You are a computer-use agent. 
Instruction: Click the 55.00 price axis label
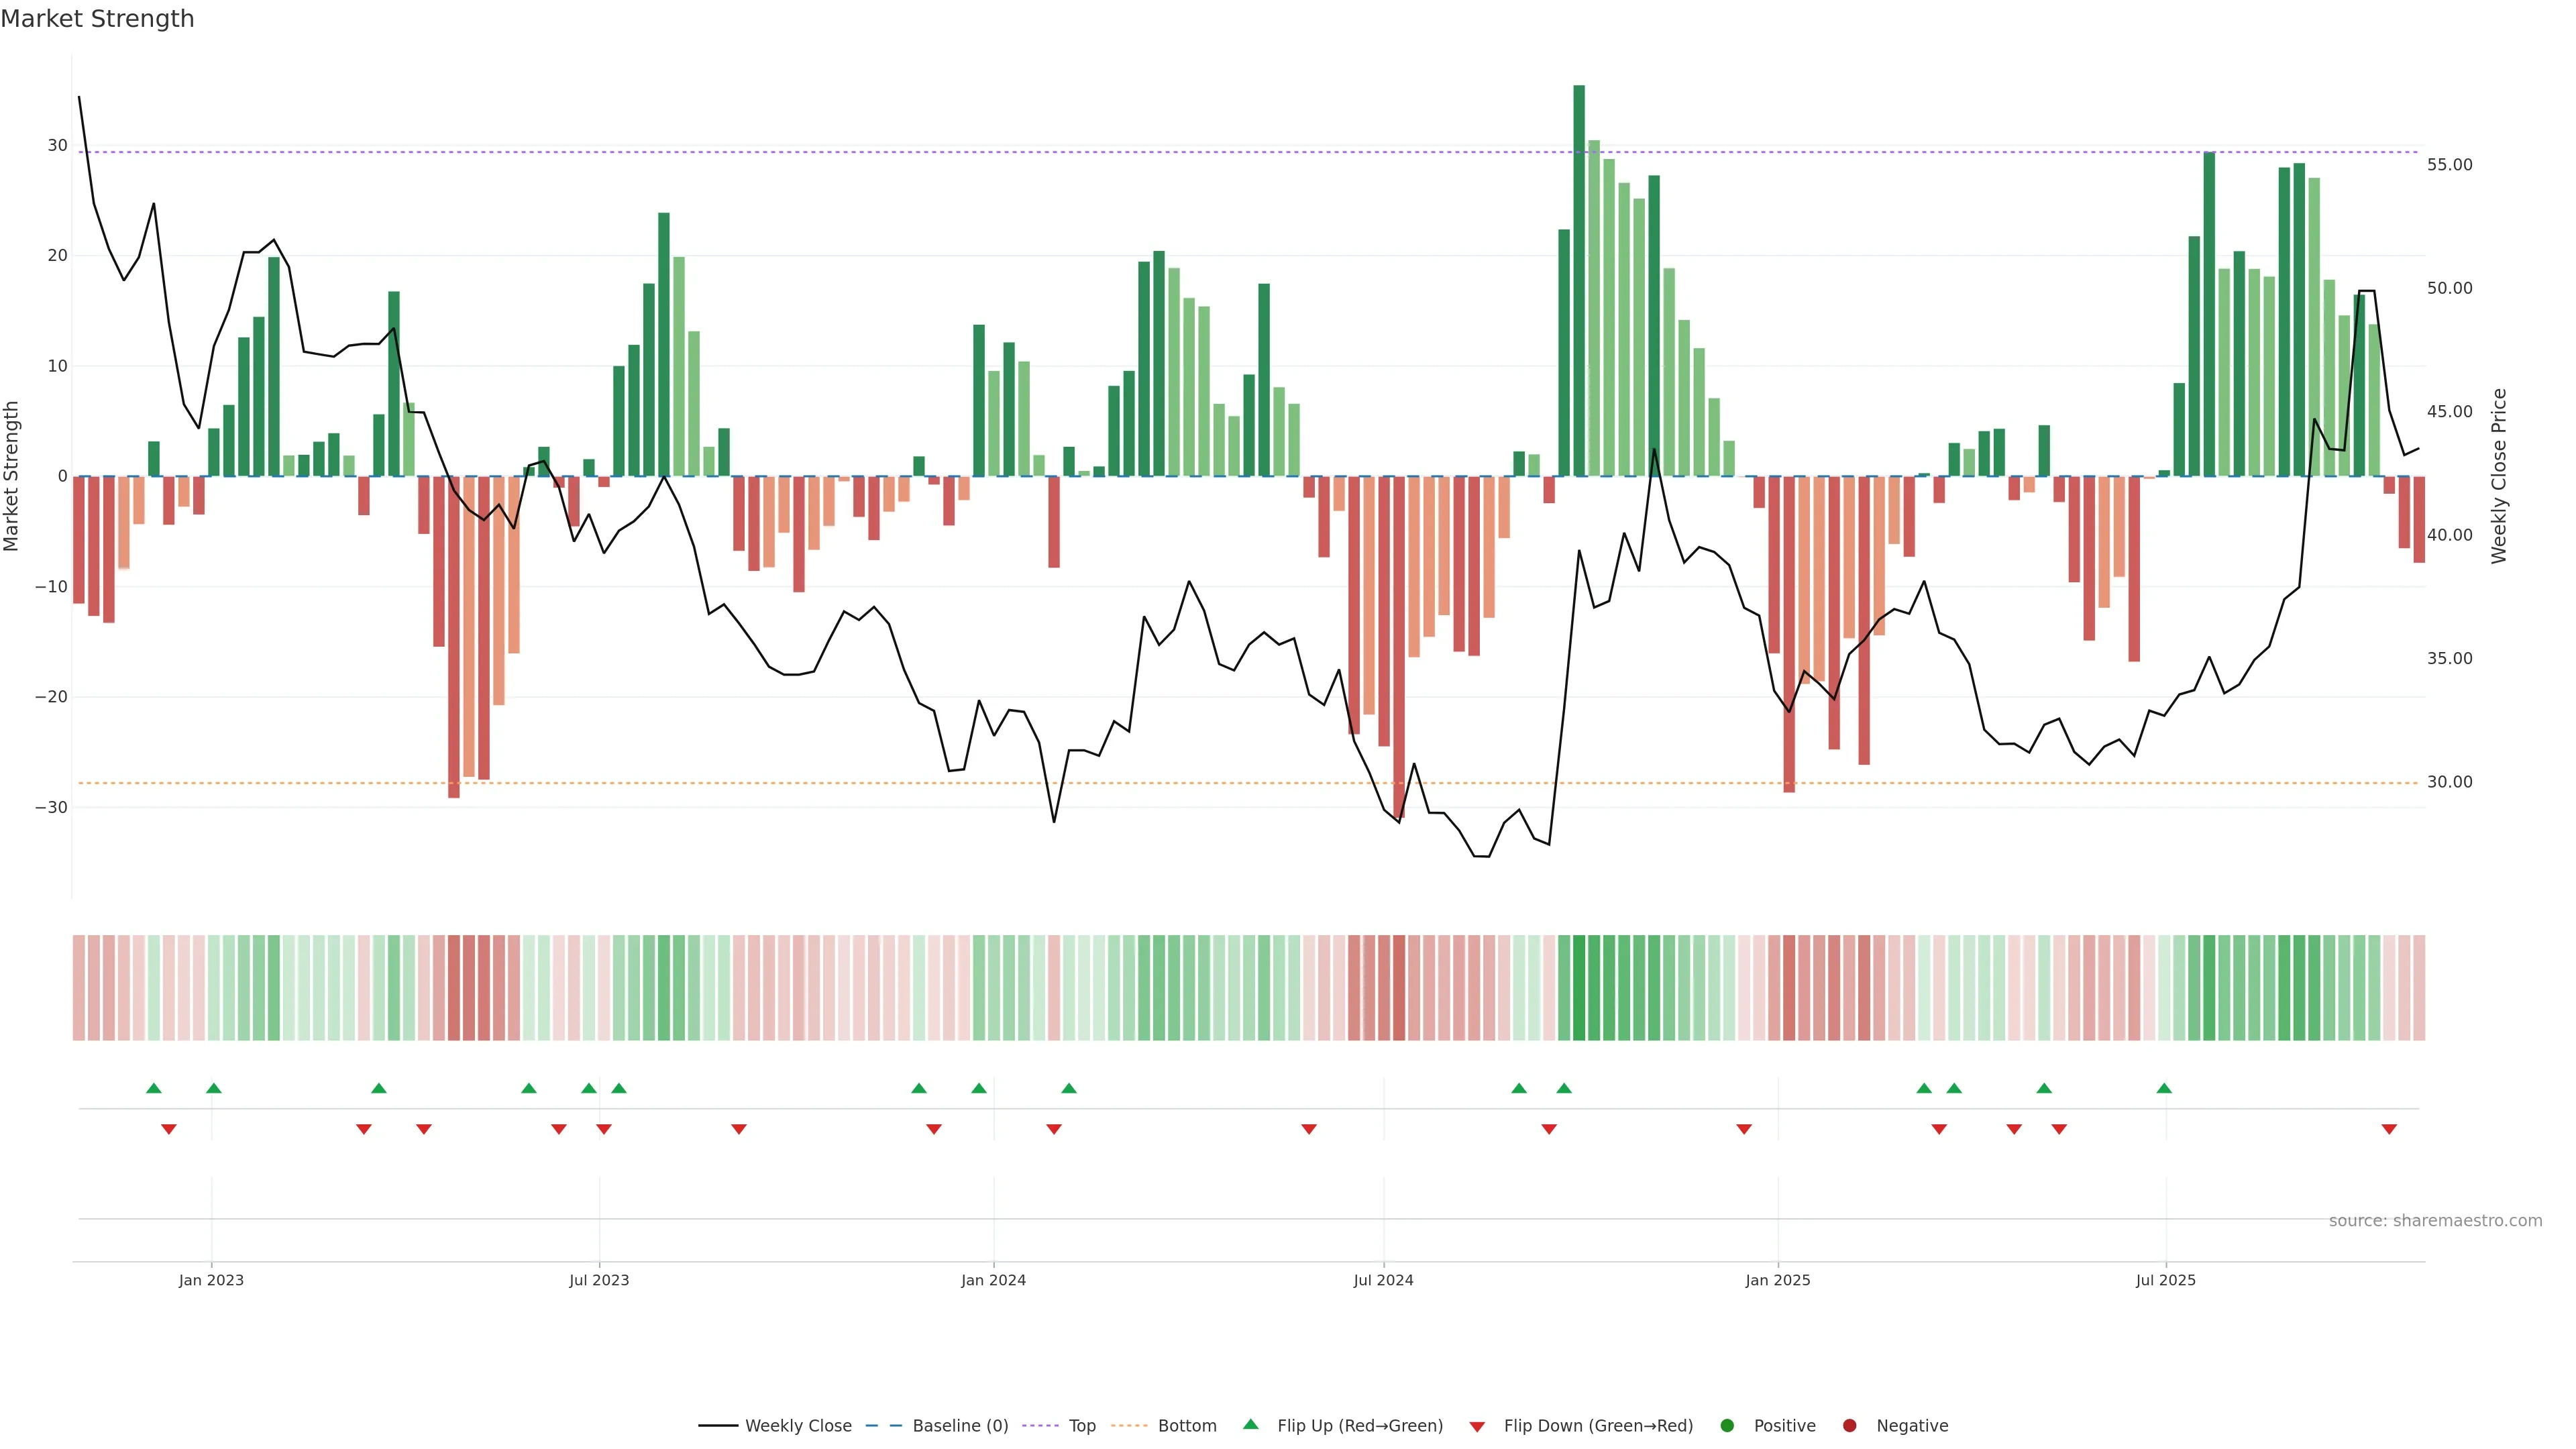(x=2449, y=165)
